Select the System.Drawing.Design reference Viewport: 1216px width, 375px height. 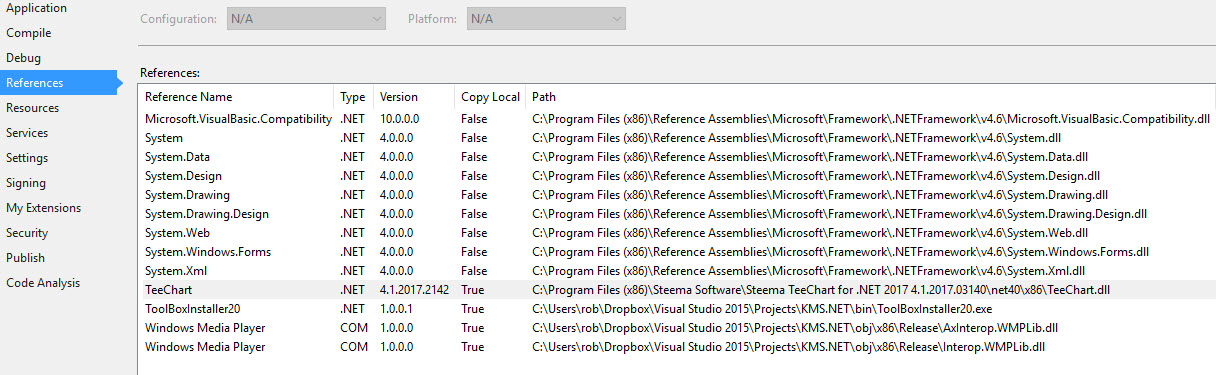[x=677, y=214]
